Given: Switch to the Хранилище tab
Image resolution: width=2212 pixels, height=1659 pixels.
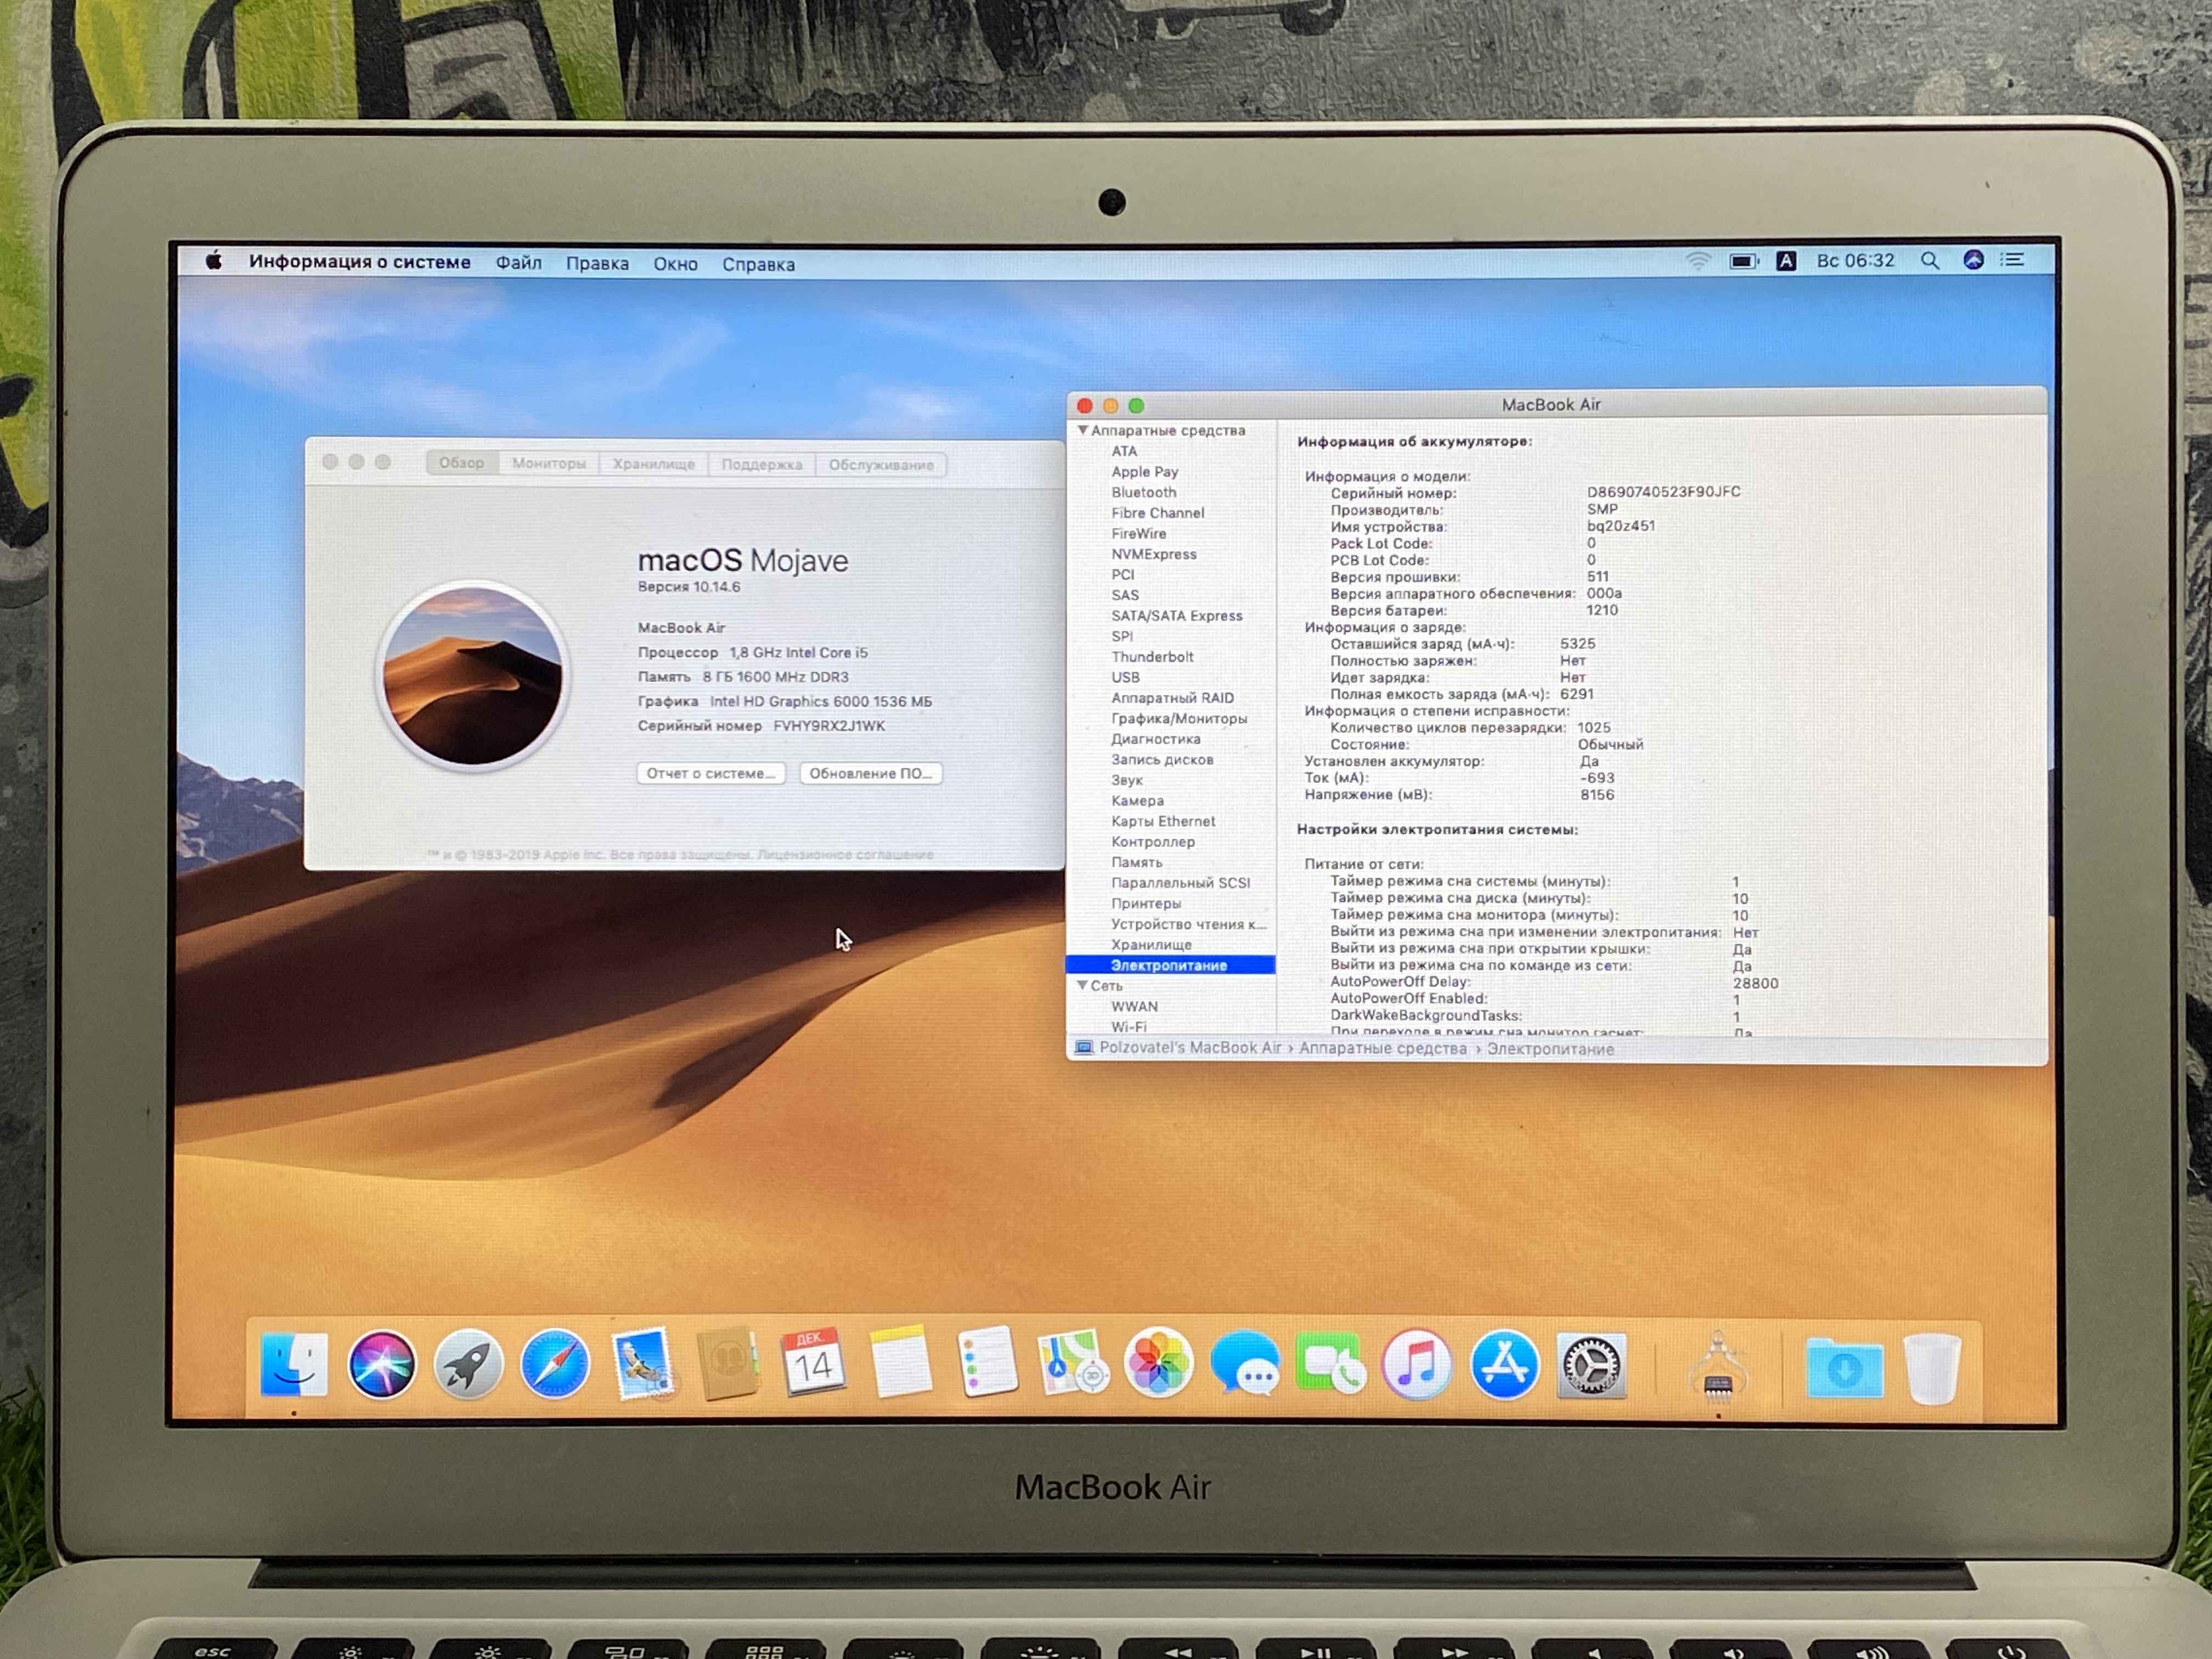Looking at the screenshot, I should (653, 464).
